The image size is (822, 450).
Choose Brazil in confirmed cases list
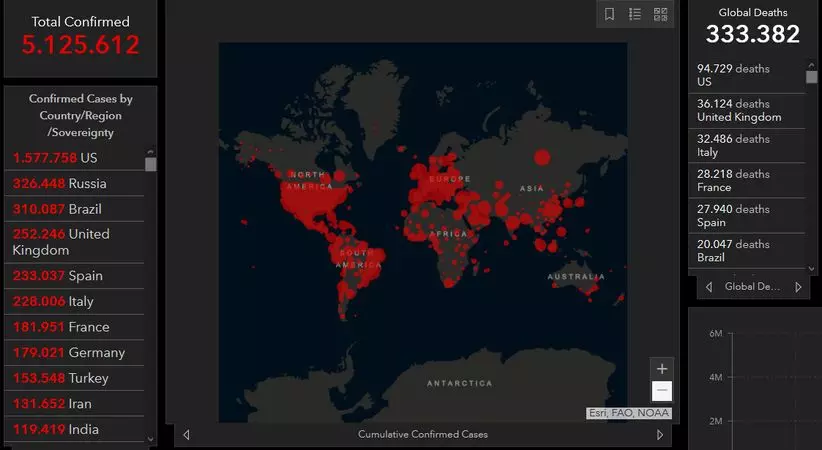75,210
